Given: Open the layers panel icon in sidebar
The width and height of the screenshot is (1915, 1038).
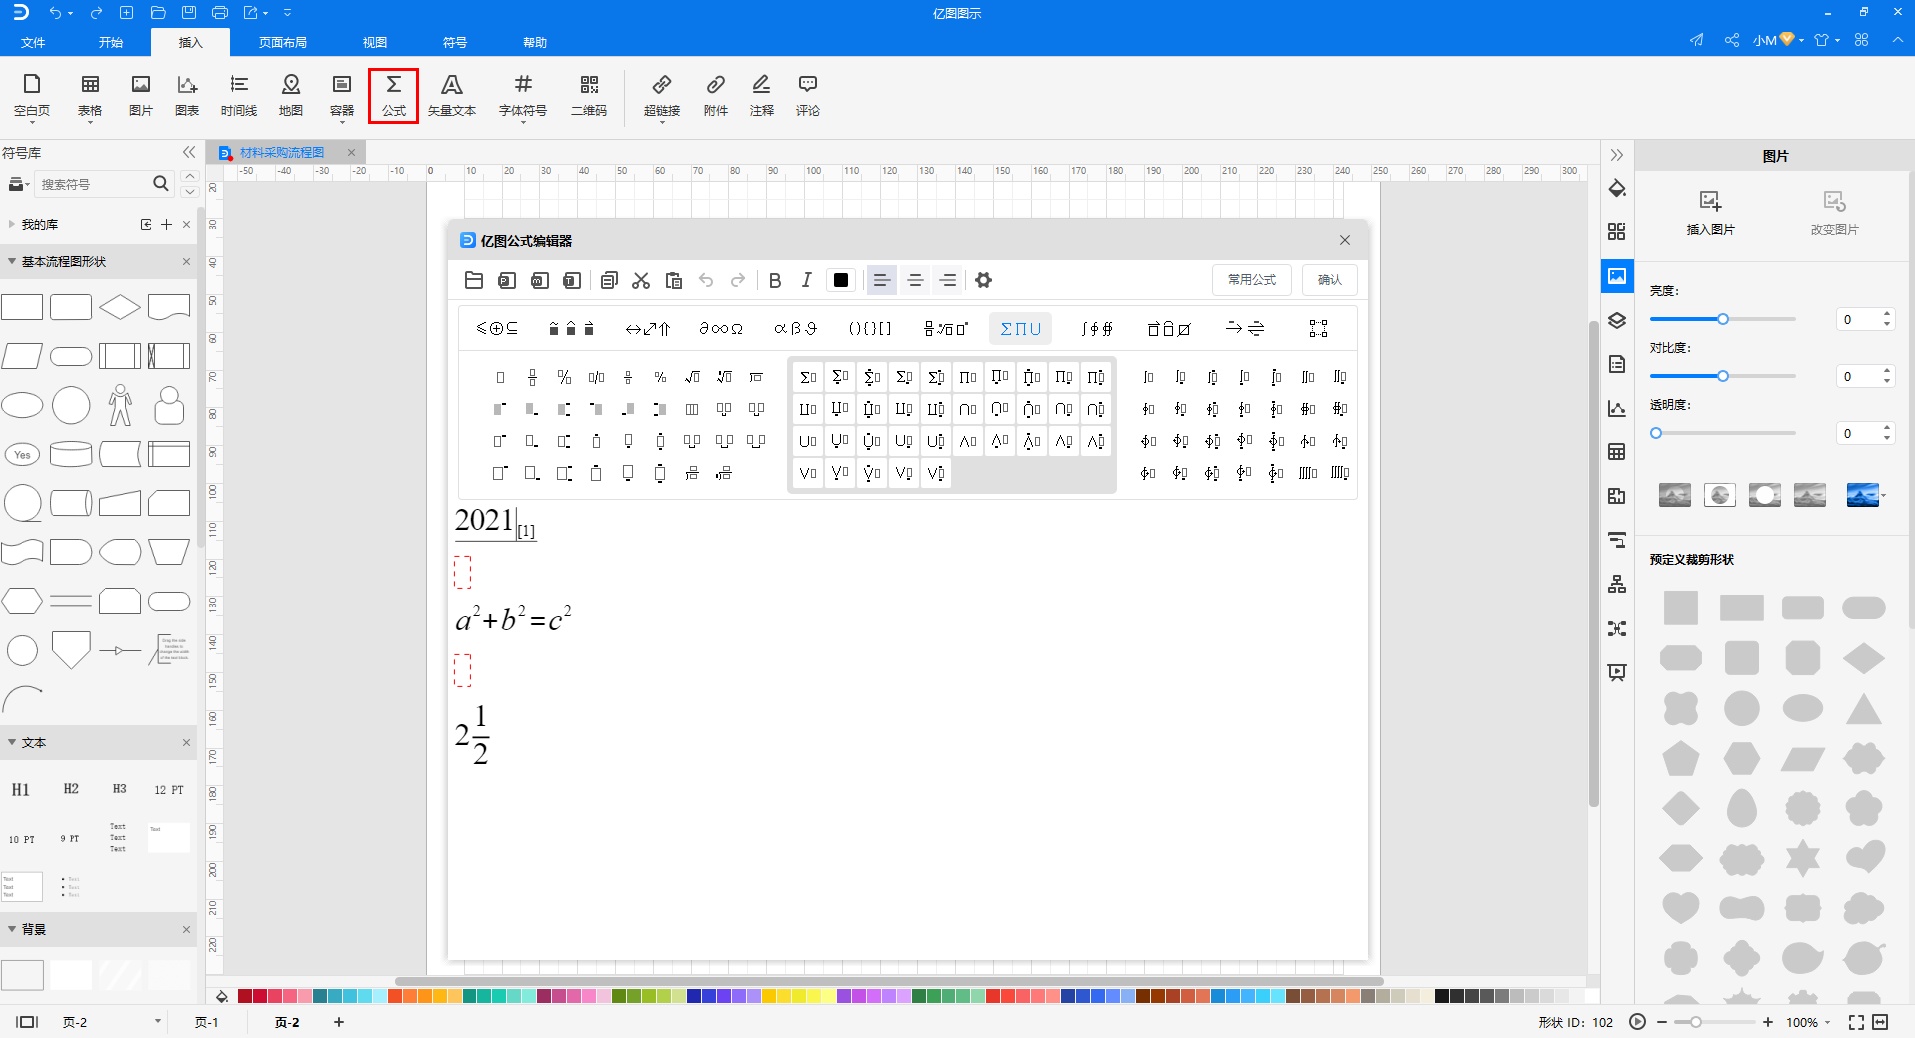Looking at the screenshot, I should pyautogui.click(x=1617, y=320).
